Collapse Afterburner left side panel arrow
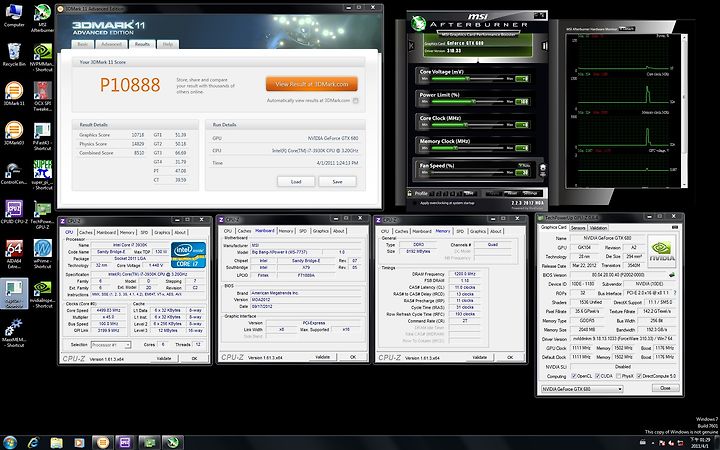The width and height of the screenshot is (720, 450). 411,45
